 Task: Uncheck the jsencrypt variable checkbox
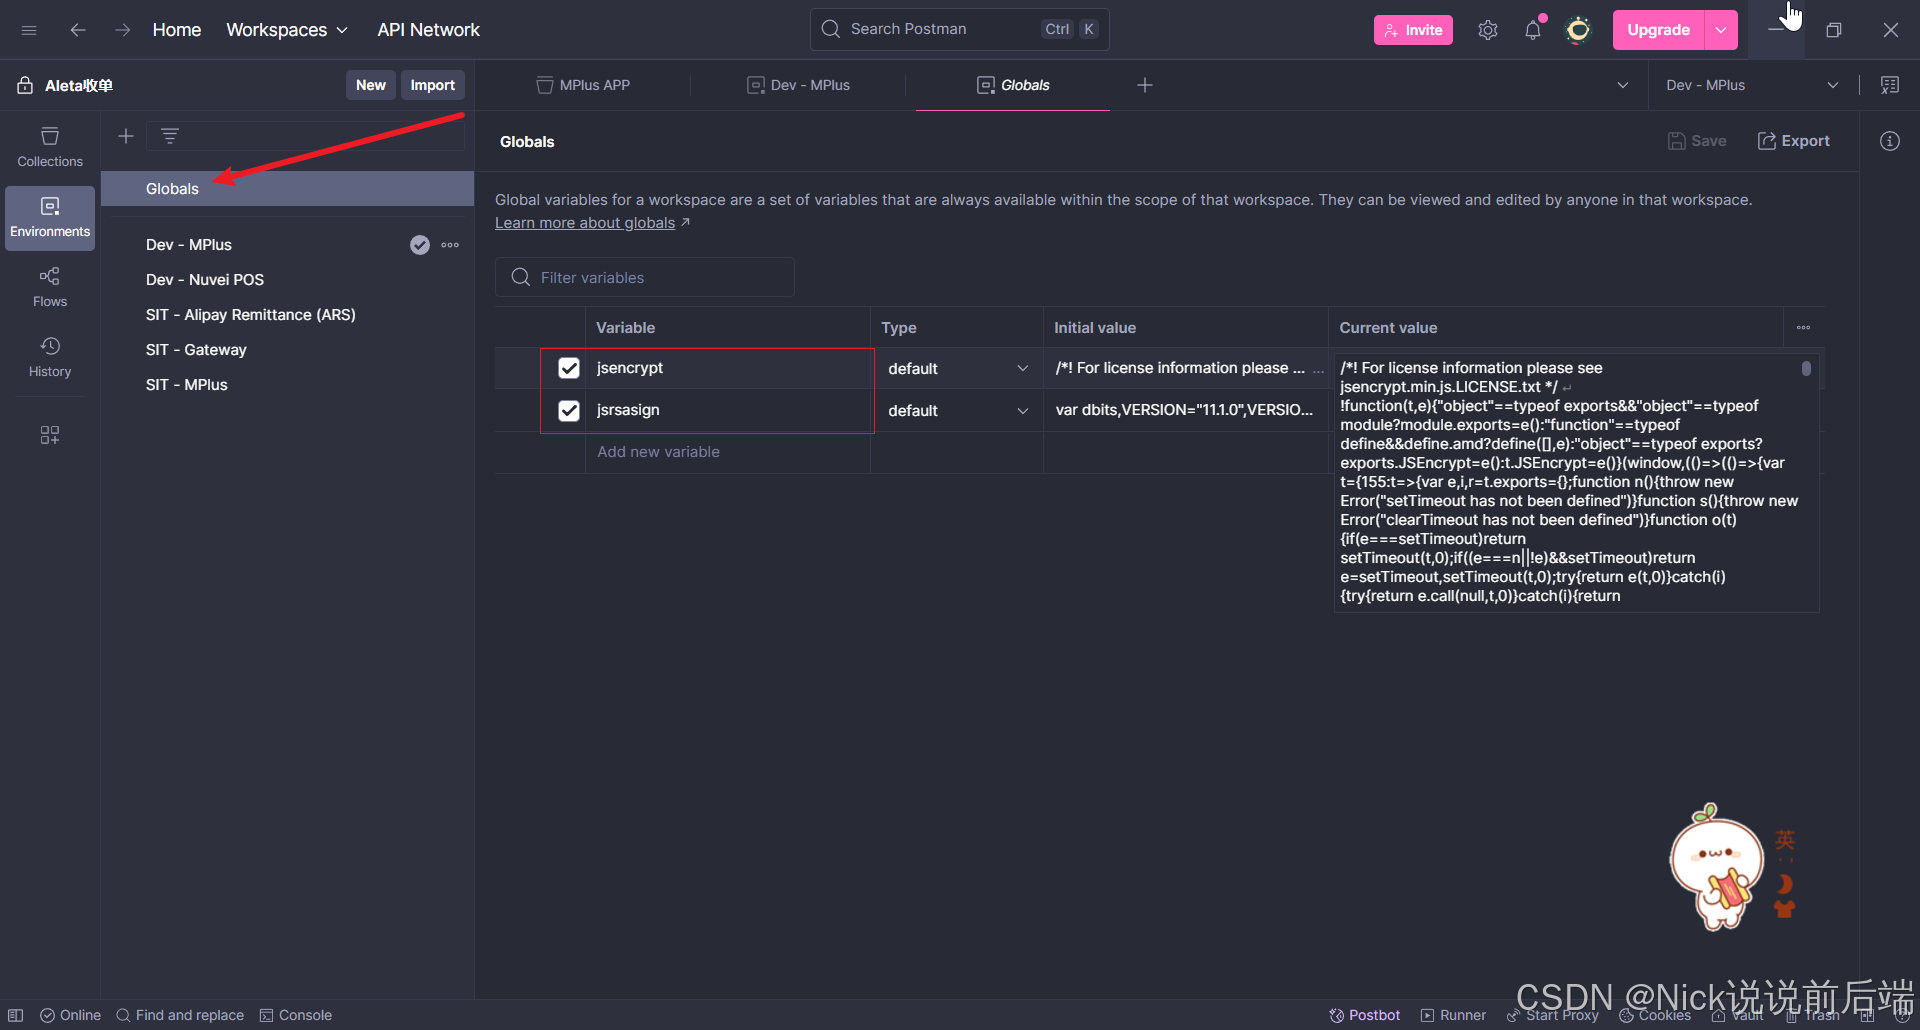(x=569, y=368)
